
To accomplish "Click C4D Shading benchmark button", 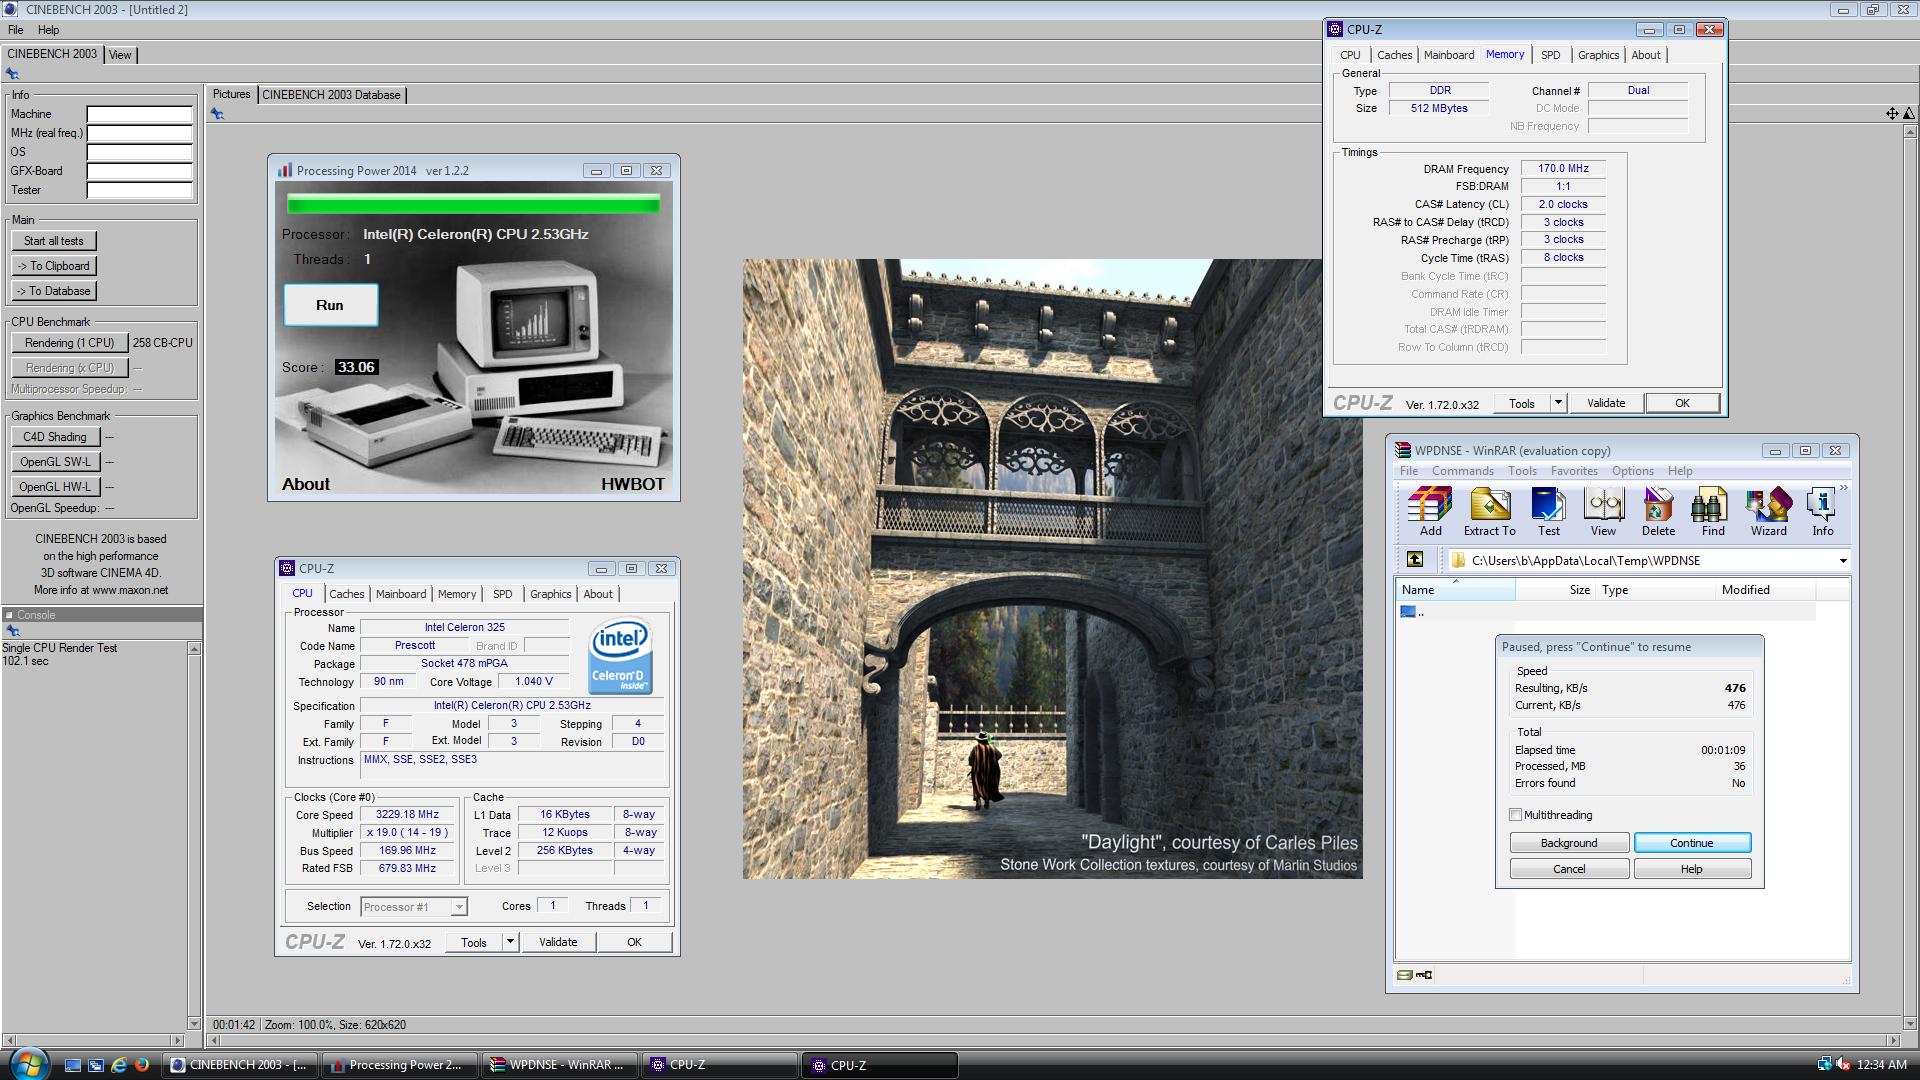I will click(x=55, y=437).
